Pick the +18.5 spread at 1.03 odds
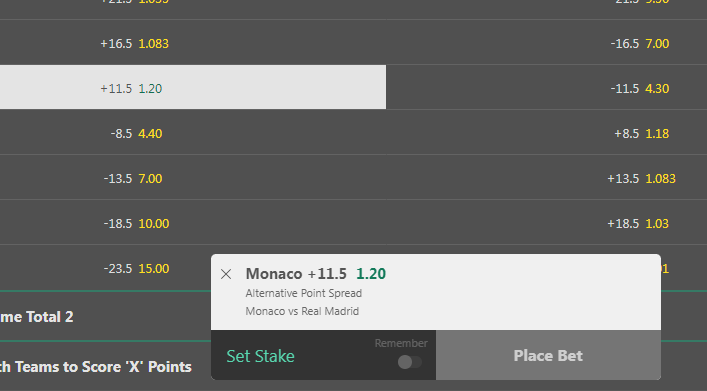This screenshot has height=391, width=707. 546,222
